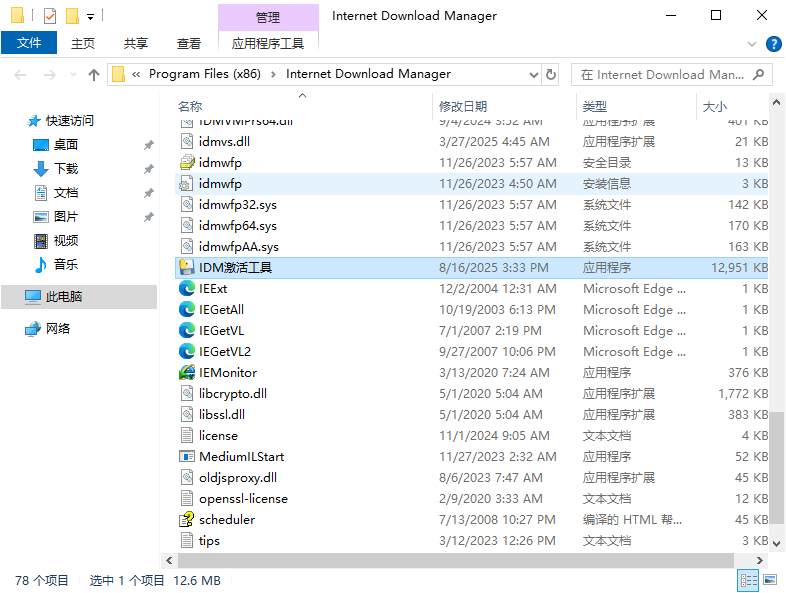Click the vertical scrollbar down arrow
Viewport: 786px width, 593px height.
click(776, 543)
